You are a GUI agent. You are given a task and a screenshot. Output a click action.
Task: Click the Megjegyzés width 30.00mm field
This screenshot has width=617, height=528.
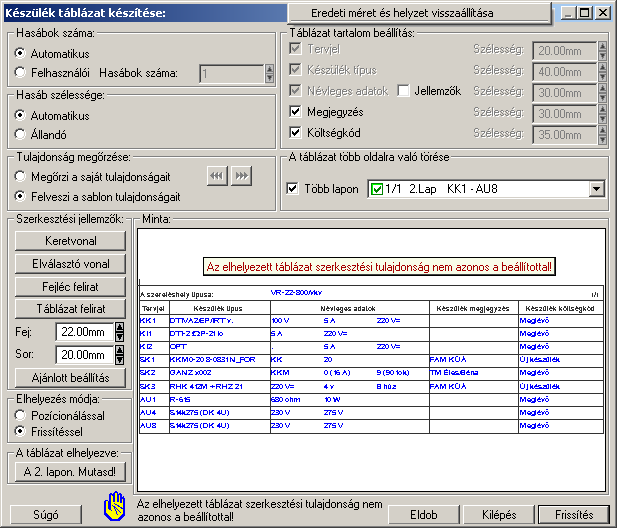pos(564,114)
